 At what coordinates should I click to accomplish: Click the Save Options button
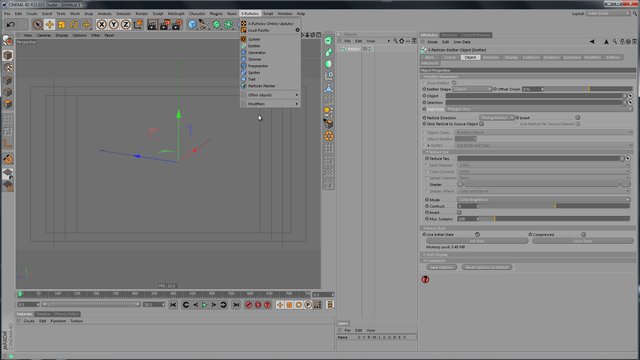click(441, 267)
